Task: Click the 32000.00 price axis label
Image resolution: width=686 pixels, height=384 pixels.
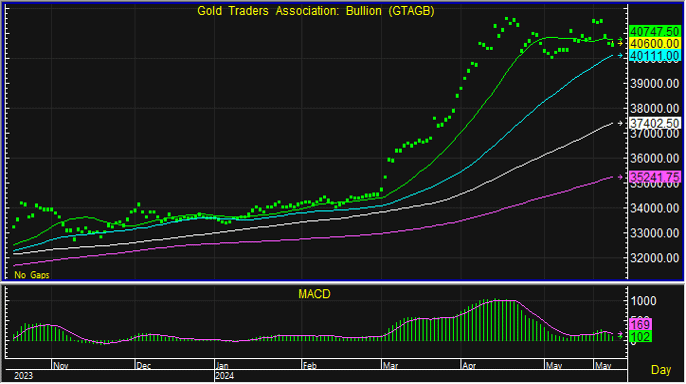Action: point(654,258)
